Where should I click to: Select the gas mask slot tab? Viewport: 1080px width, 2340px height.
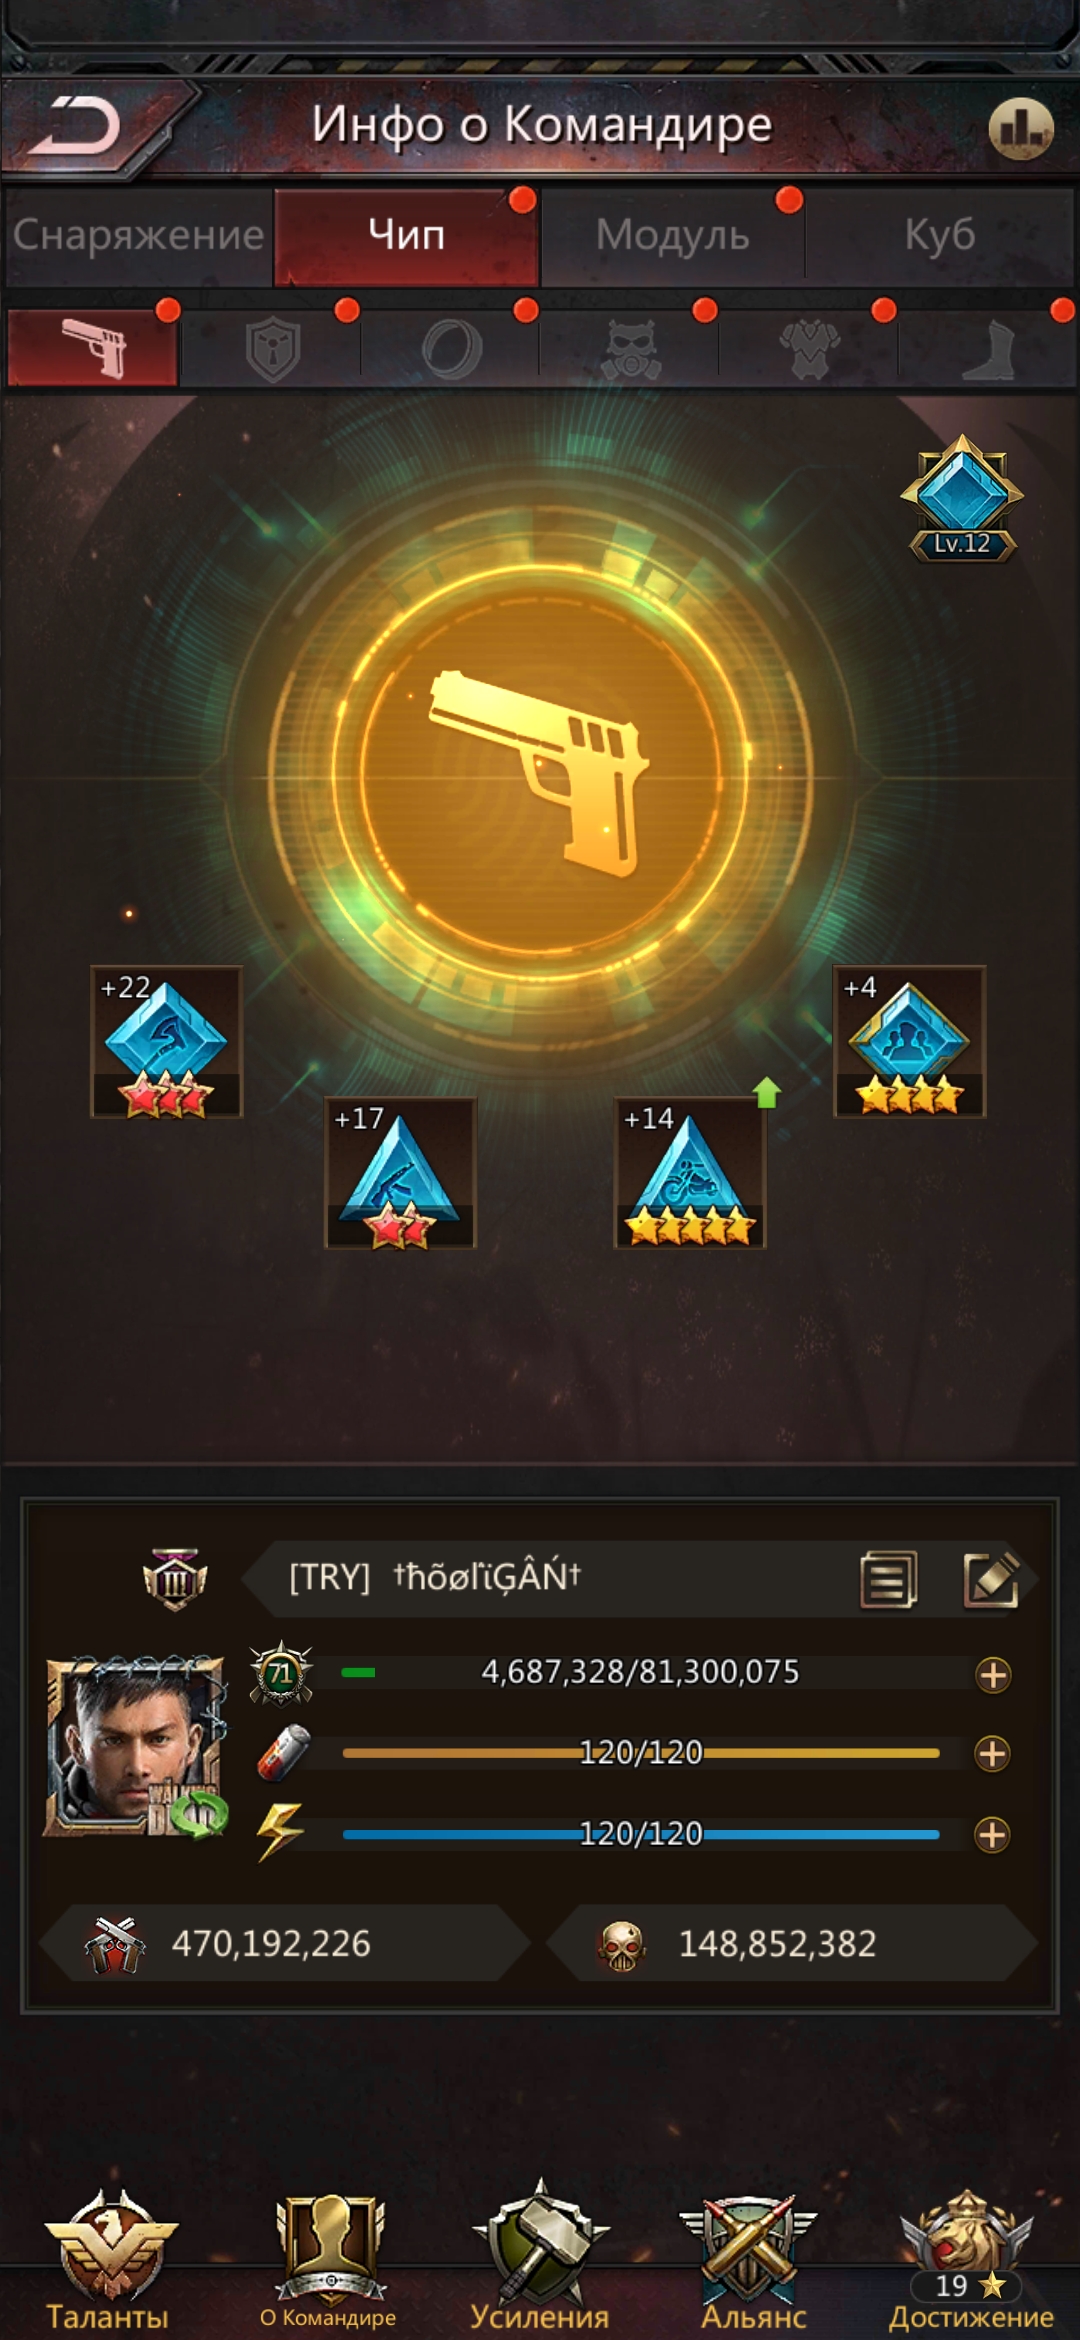pos(630,349)
